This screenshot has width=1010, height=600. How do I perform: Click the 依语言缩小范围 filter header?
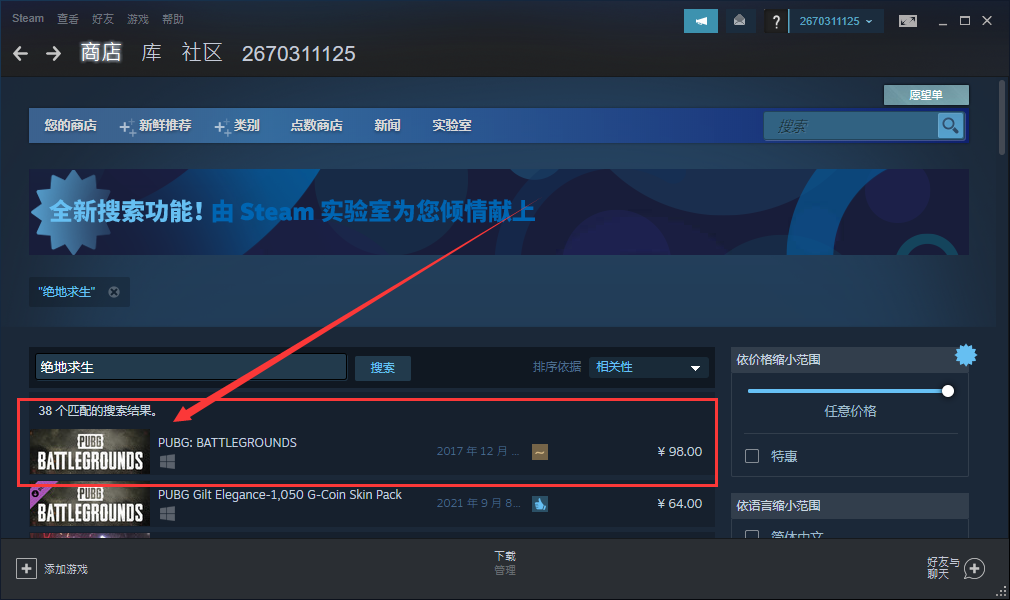point(850,506)
